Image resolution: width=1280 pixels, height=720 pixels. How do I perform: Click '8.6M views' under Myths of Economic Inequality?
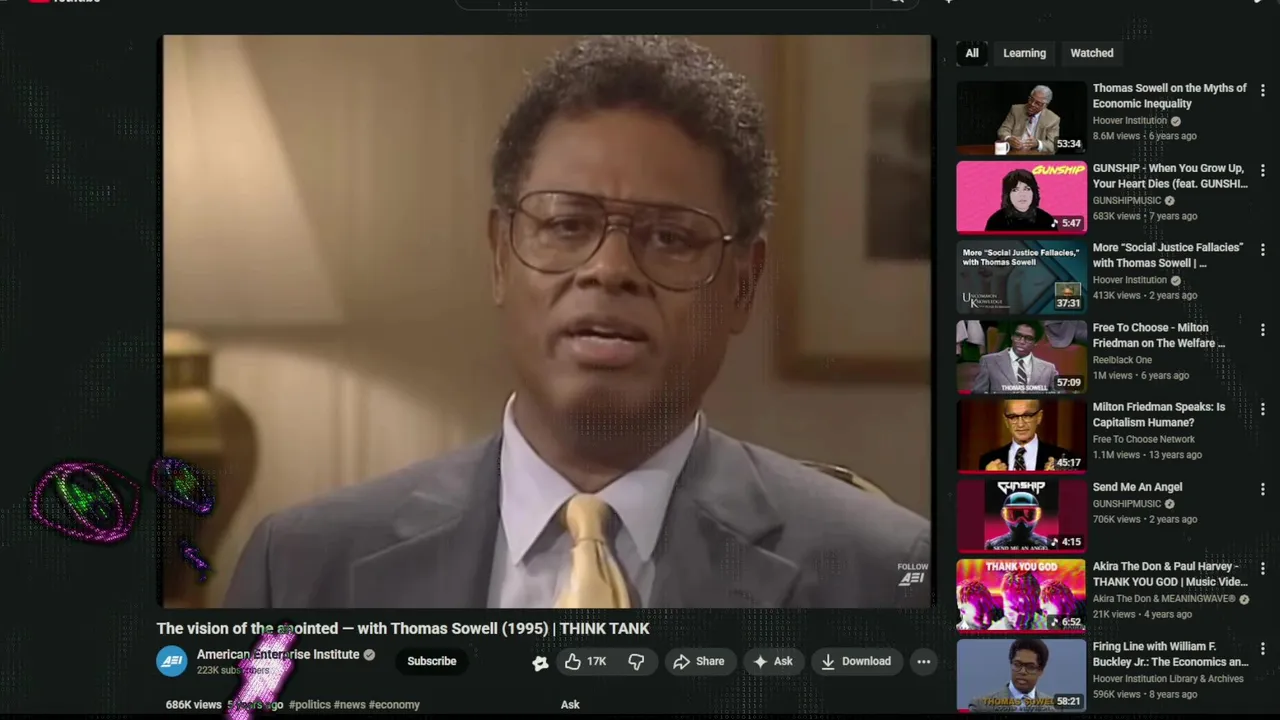1117,136
